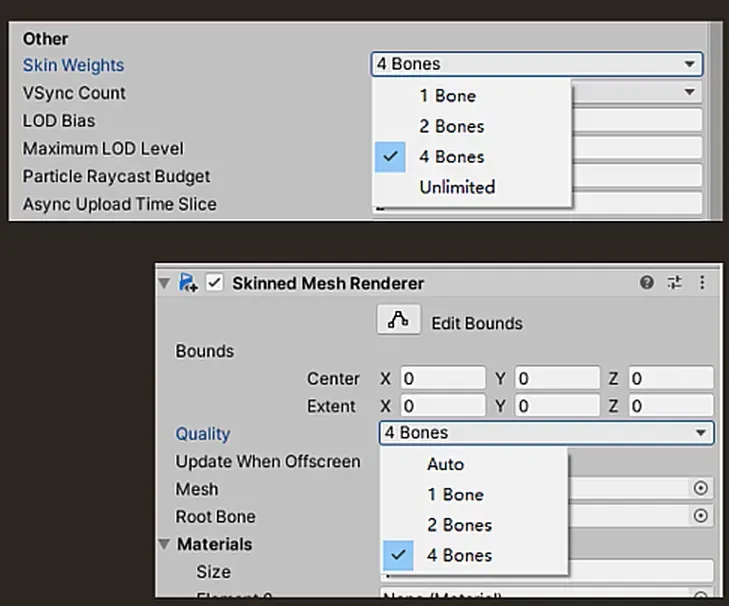The width and height of the screenshot is (729, 606).
Task: Disable the Skinned Mesh Renderer checkbox
Action: pos(214,283)
